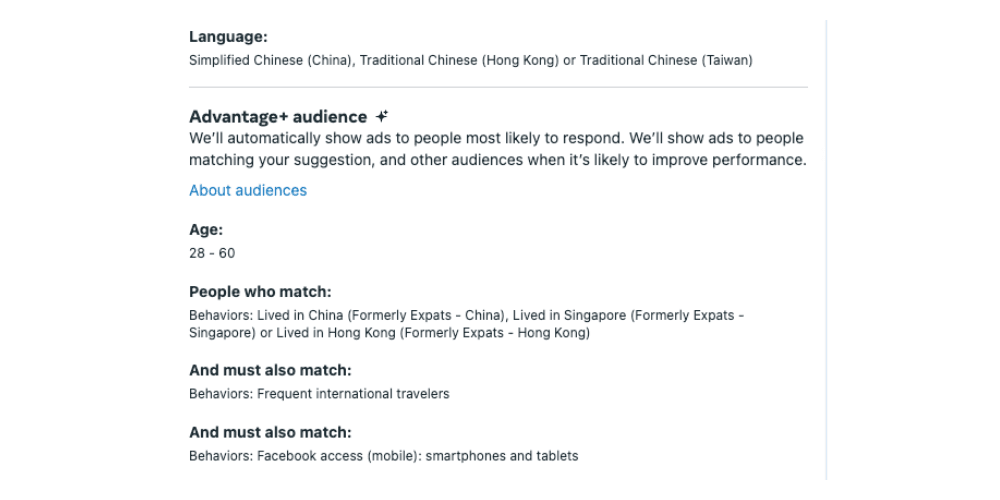Click Traditional Chinese (Taiwan) text

coord(666,61)
